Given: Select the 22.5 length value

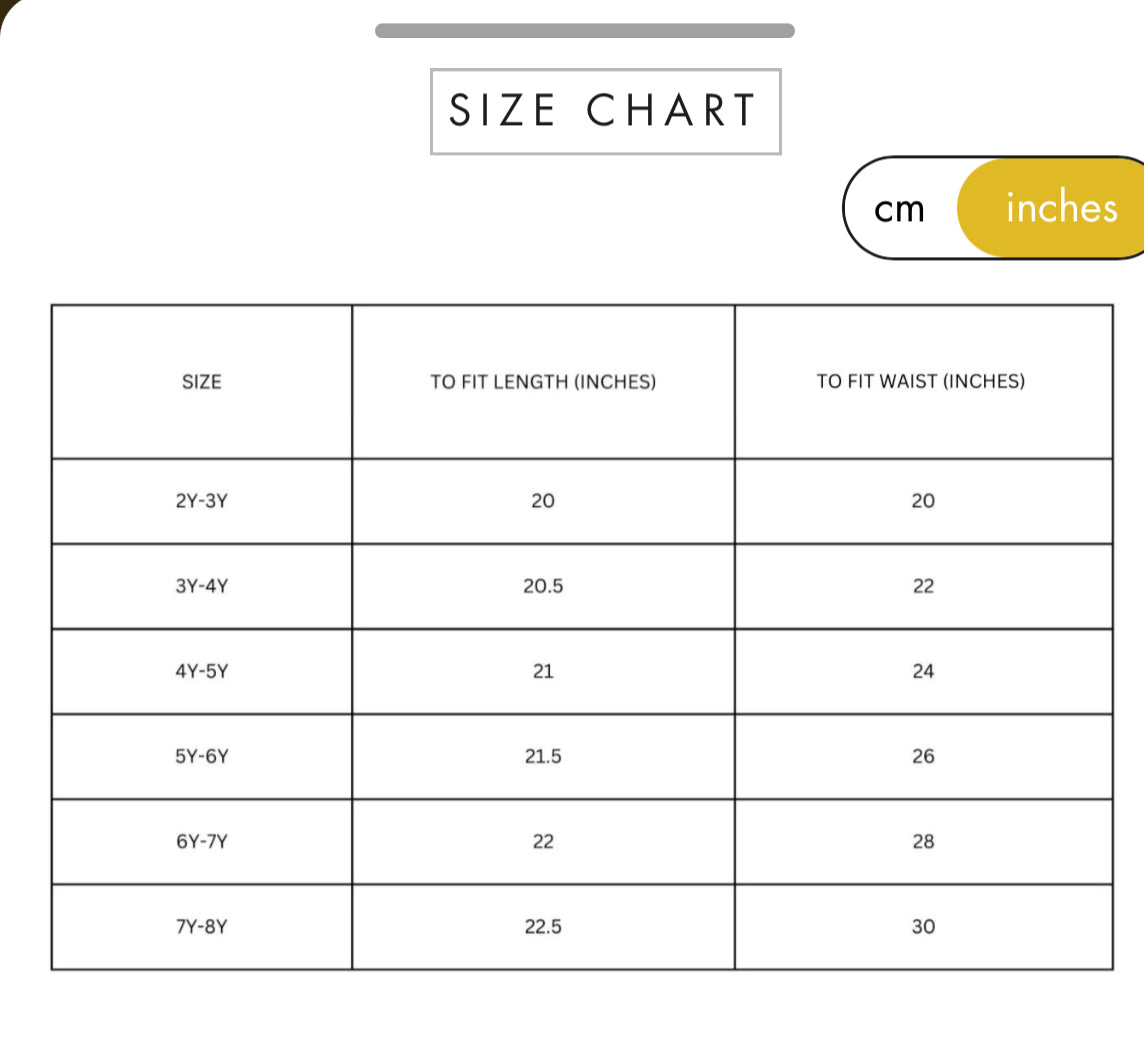Looking at the screenshot, I should pyautogui.click(x=543, y=926).
